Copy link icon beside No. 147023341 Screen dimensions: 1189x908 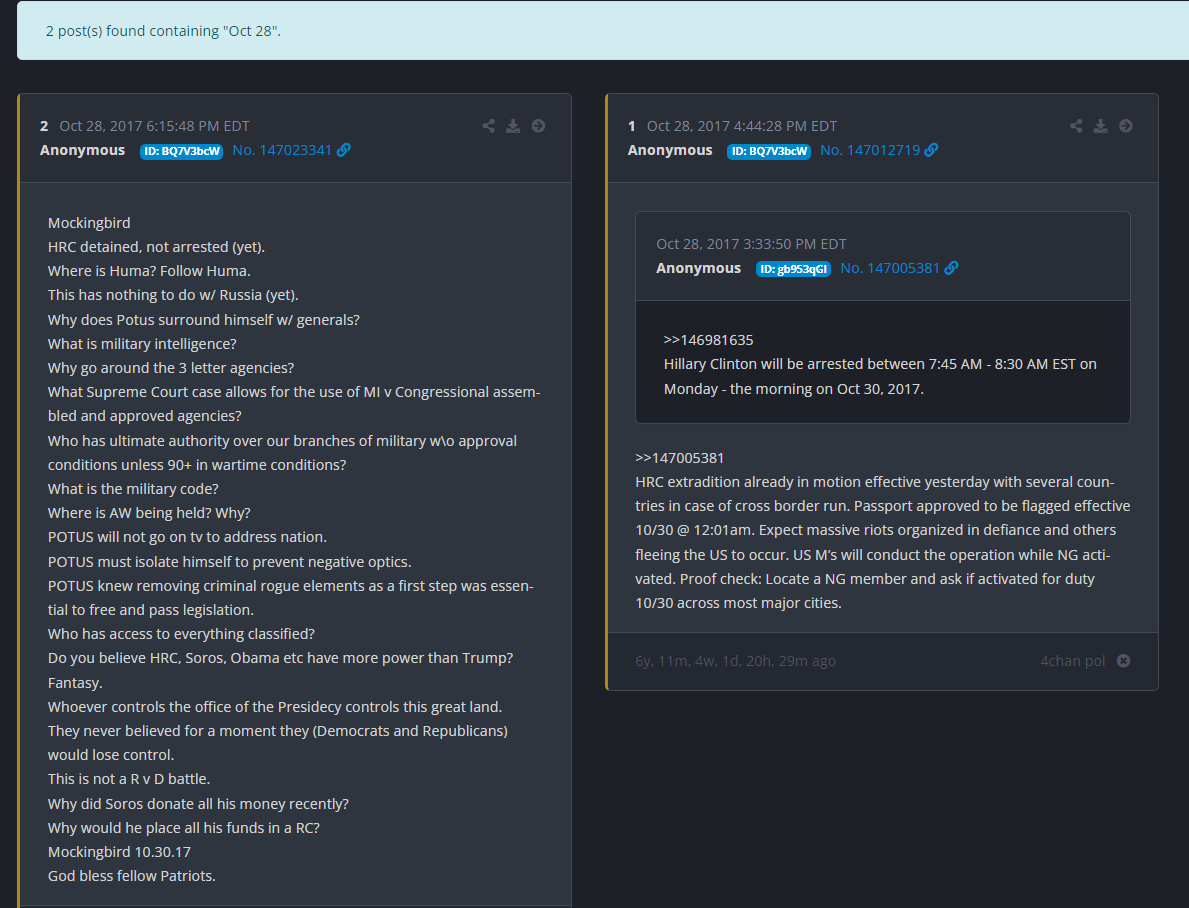click(344, 150)
